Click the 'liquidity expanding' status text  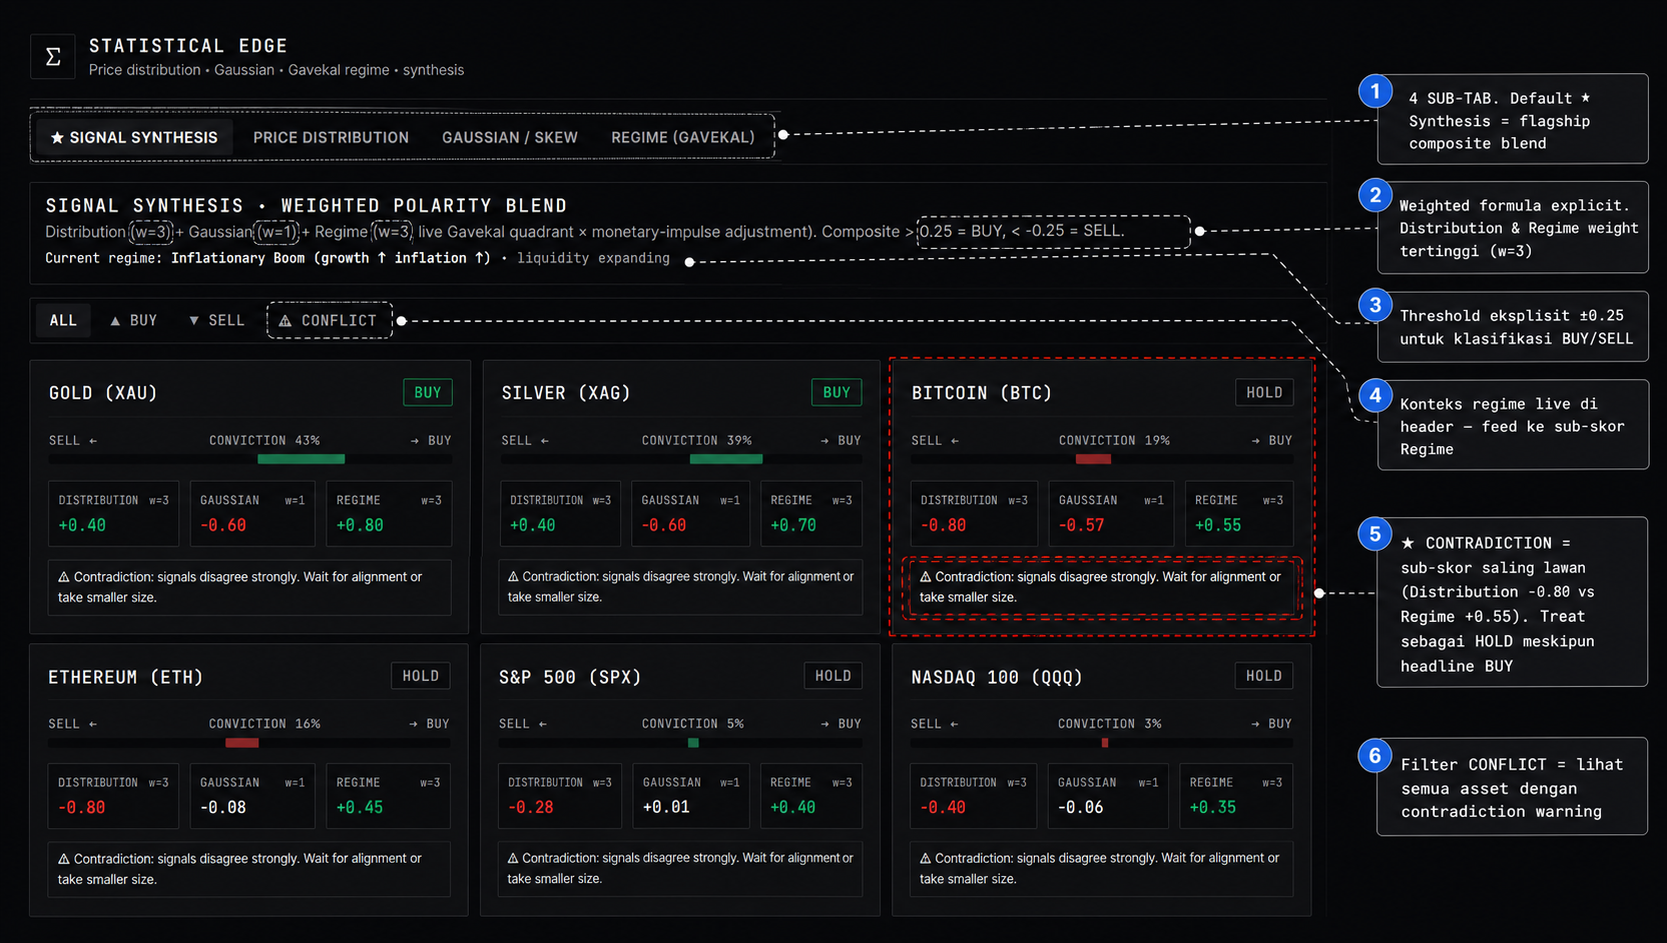click(593, 258)
